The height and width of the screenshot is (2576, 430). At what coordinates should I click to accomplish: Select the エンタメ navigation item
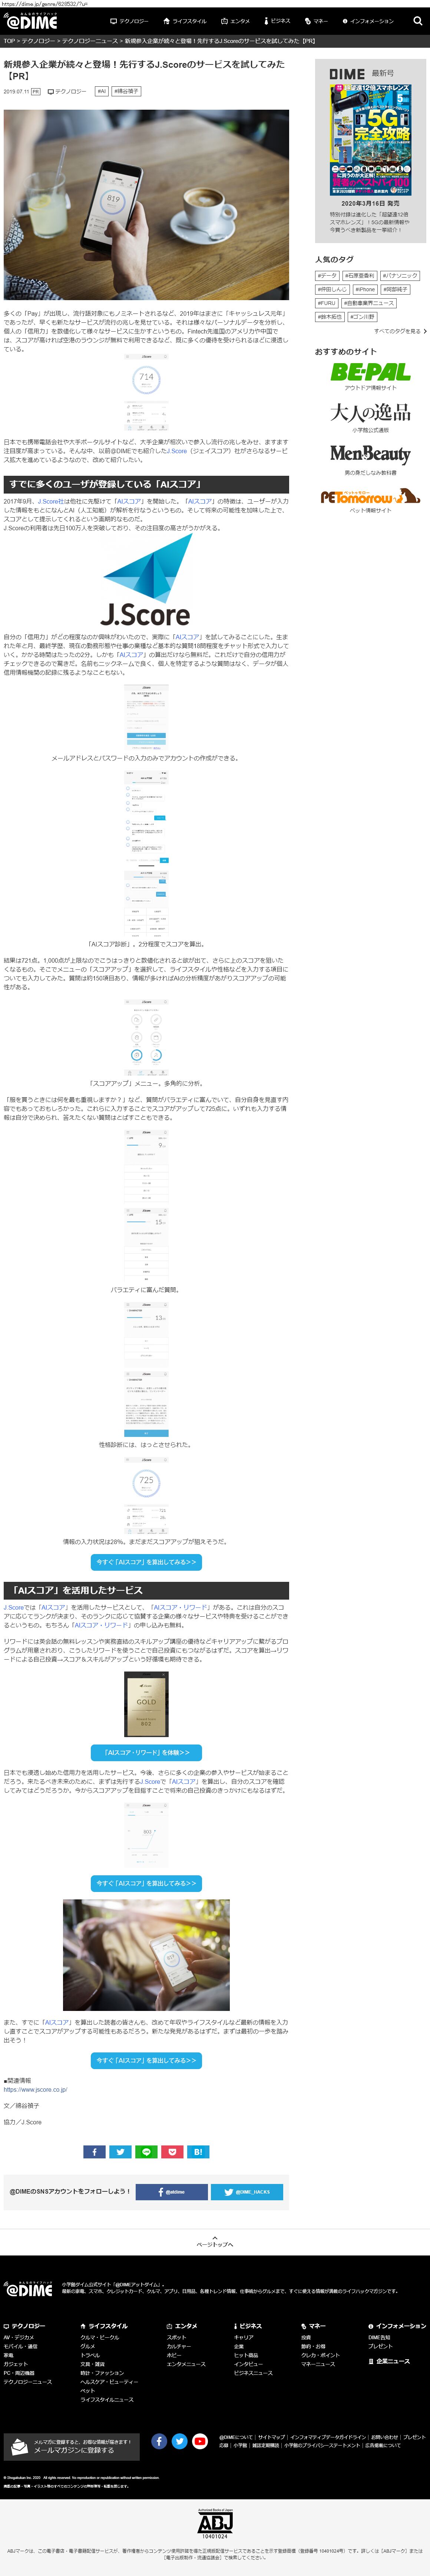pos(237,21)
